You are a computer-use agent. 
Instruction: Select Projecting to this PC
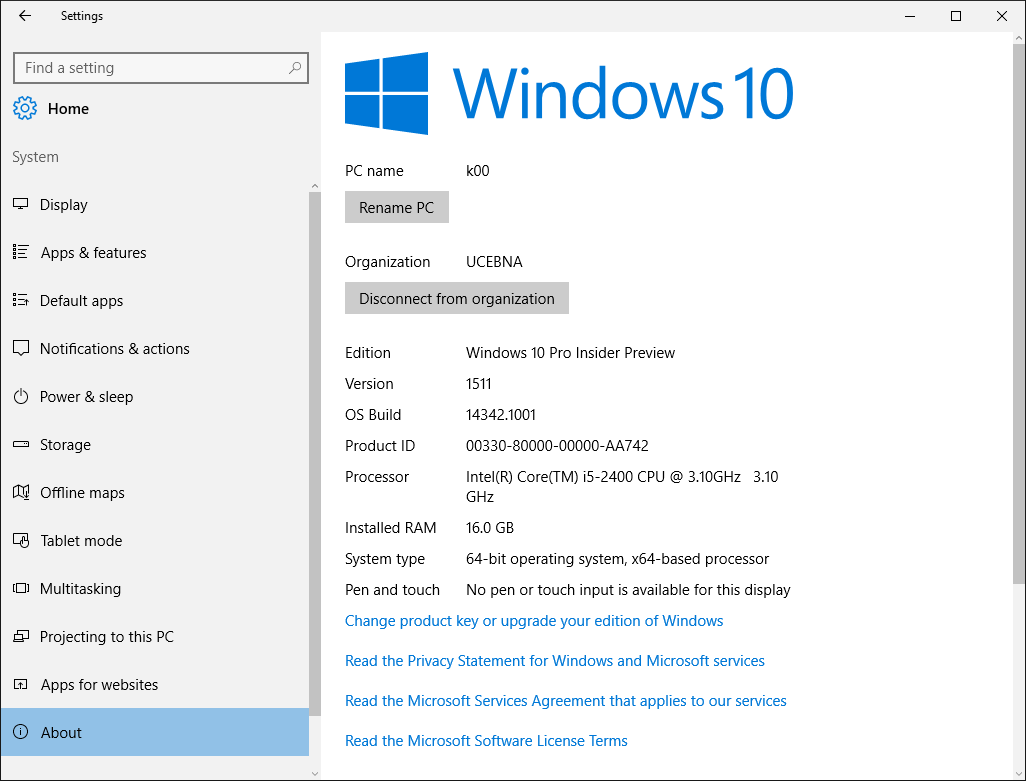point(155,636)
